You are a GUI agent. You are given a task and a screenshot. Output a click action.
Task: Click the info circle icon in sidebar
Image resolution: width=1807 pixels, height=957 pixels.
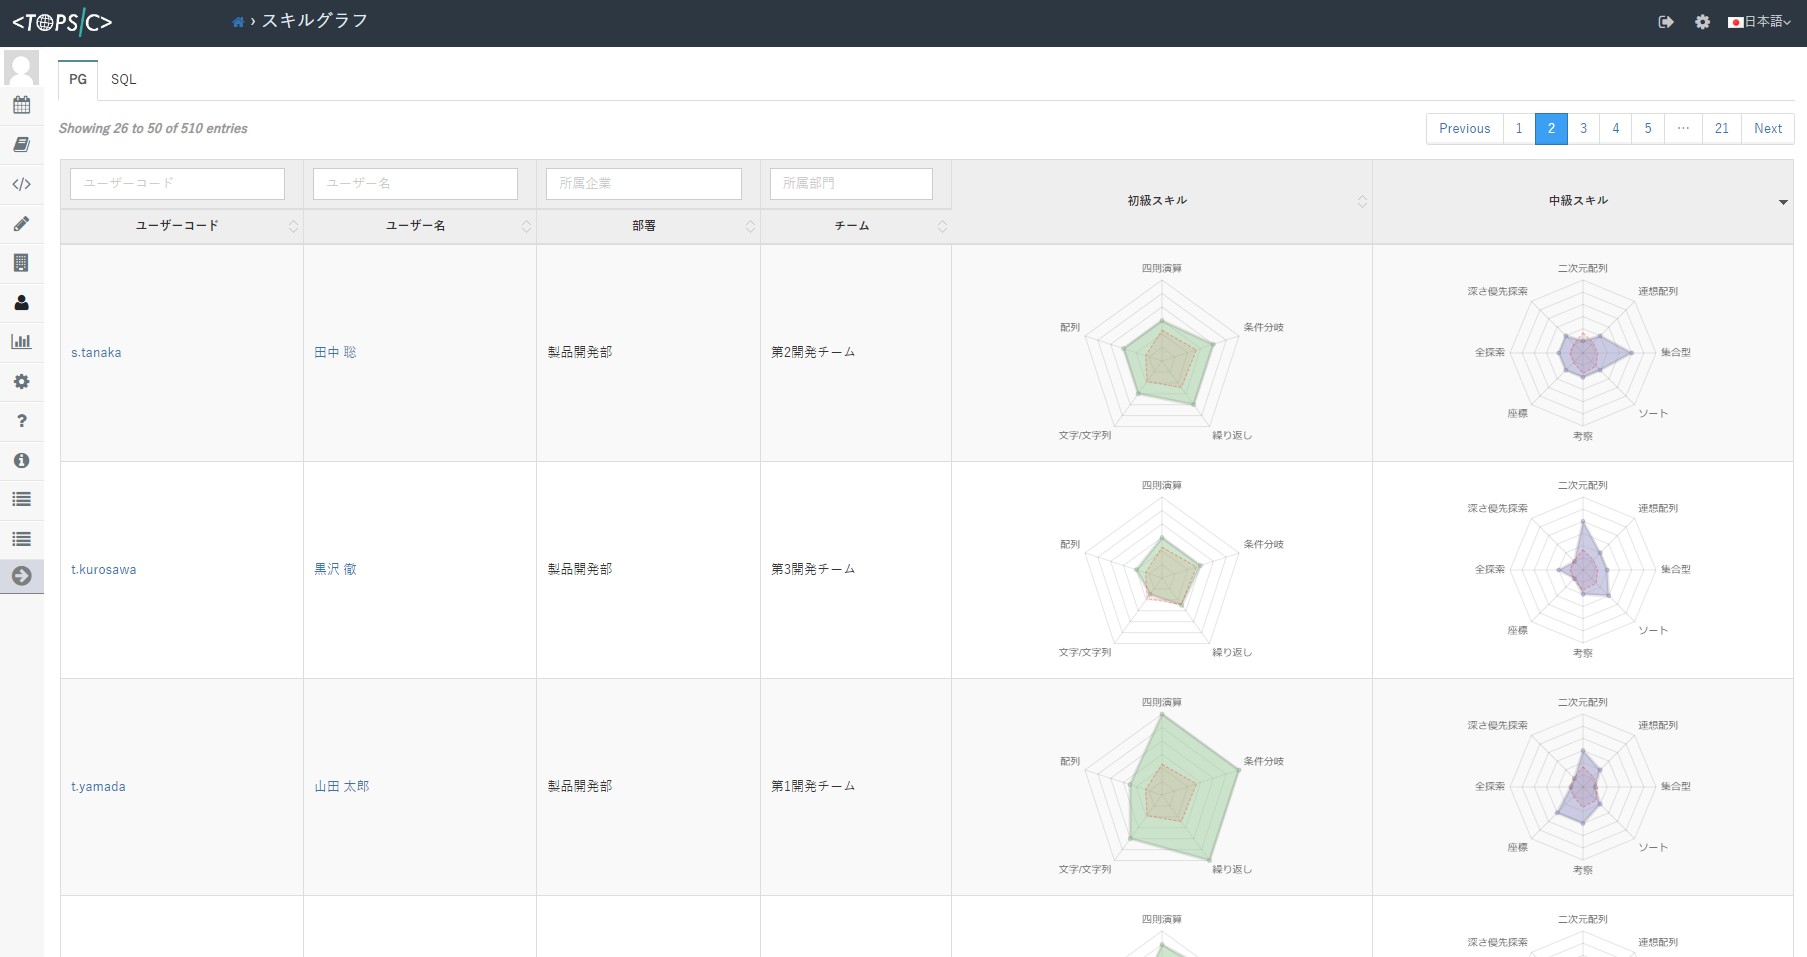pos(21,460)
